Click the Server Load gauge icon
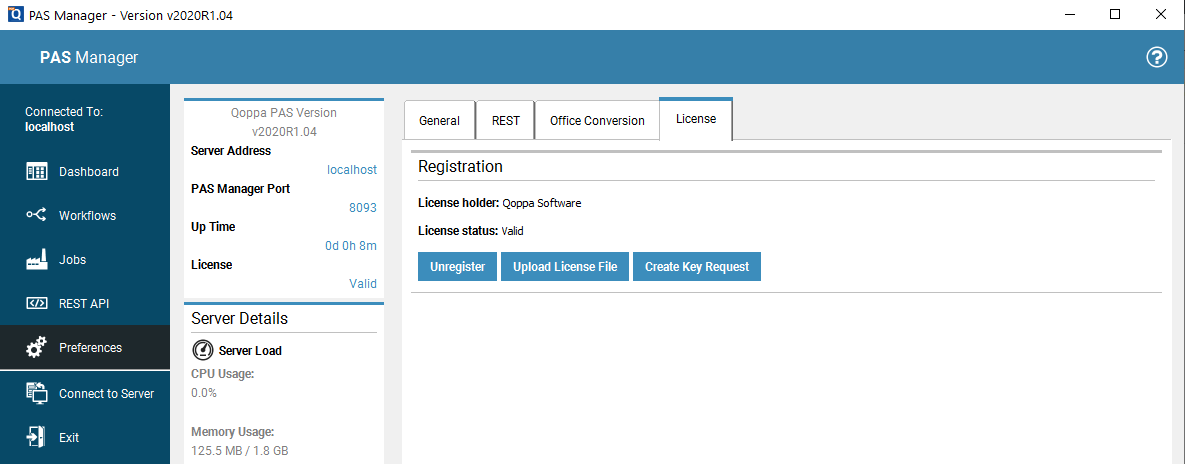Viewport: 1185px width, 464px height. pos(203,350)
